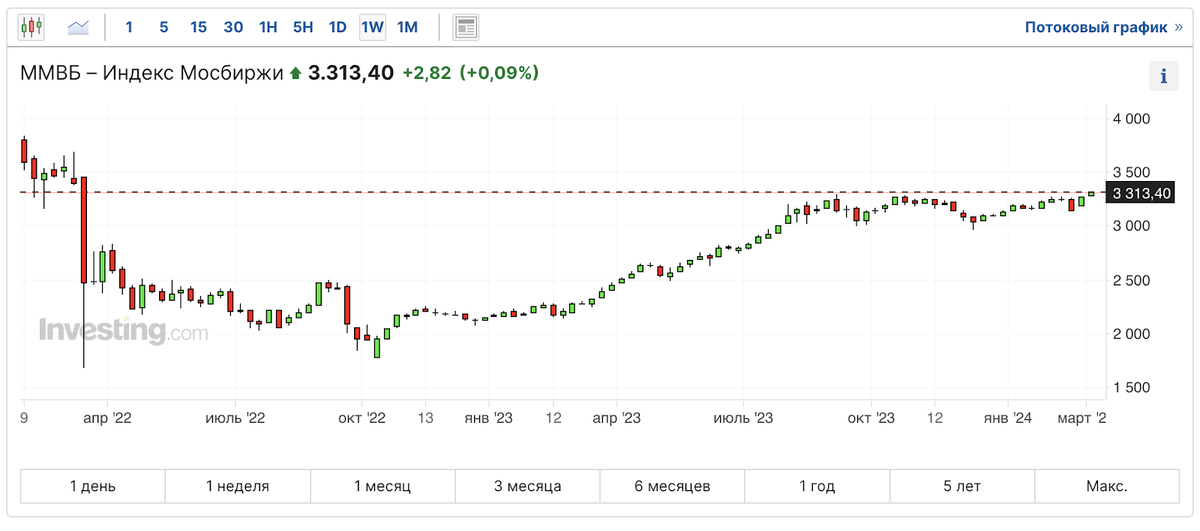This screenshot has height=531, width=1200.
Task: Choose the "5 лет" range tab
Action: [x=962, y=486]
